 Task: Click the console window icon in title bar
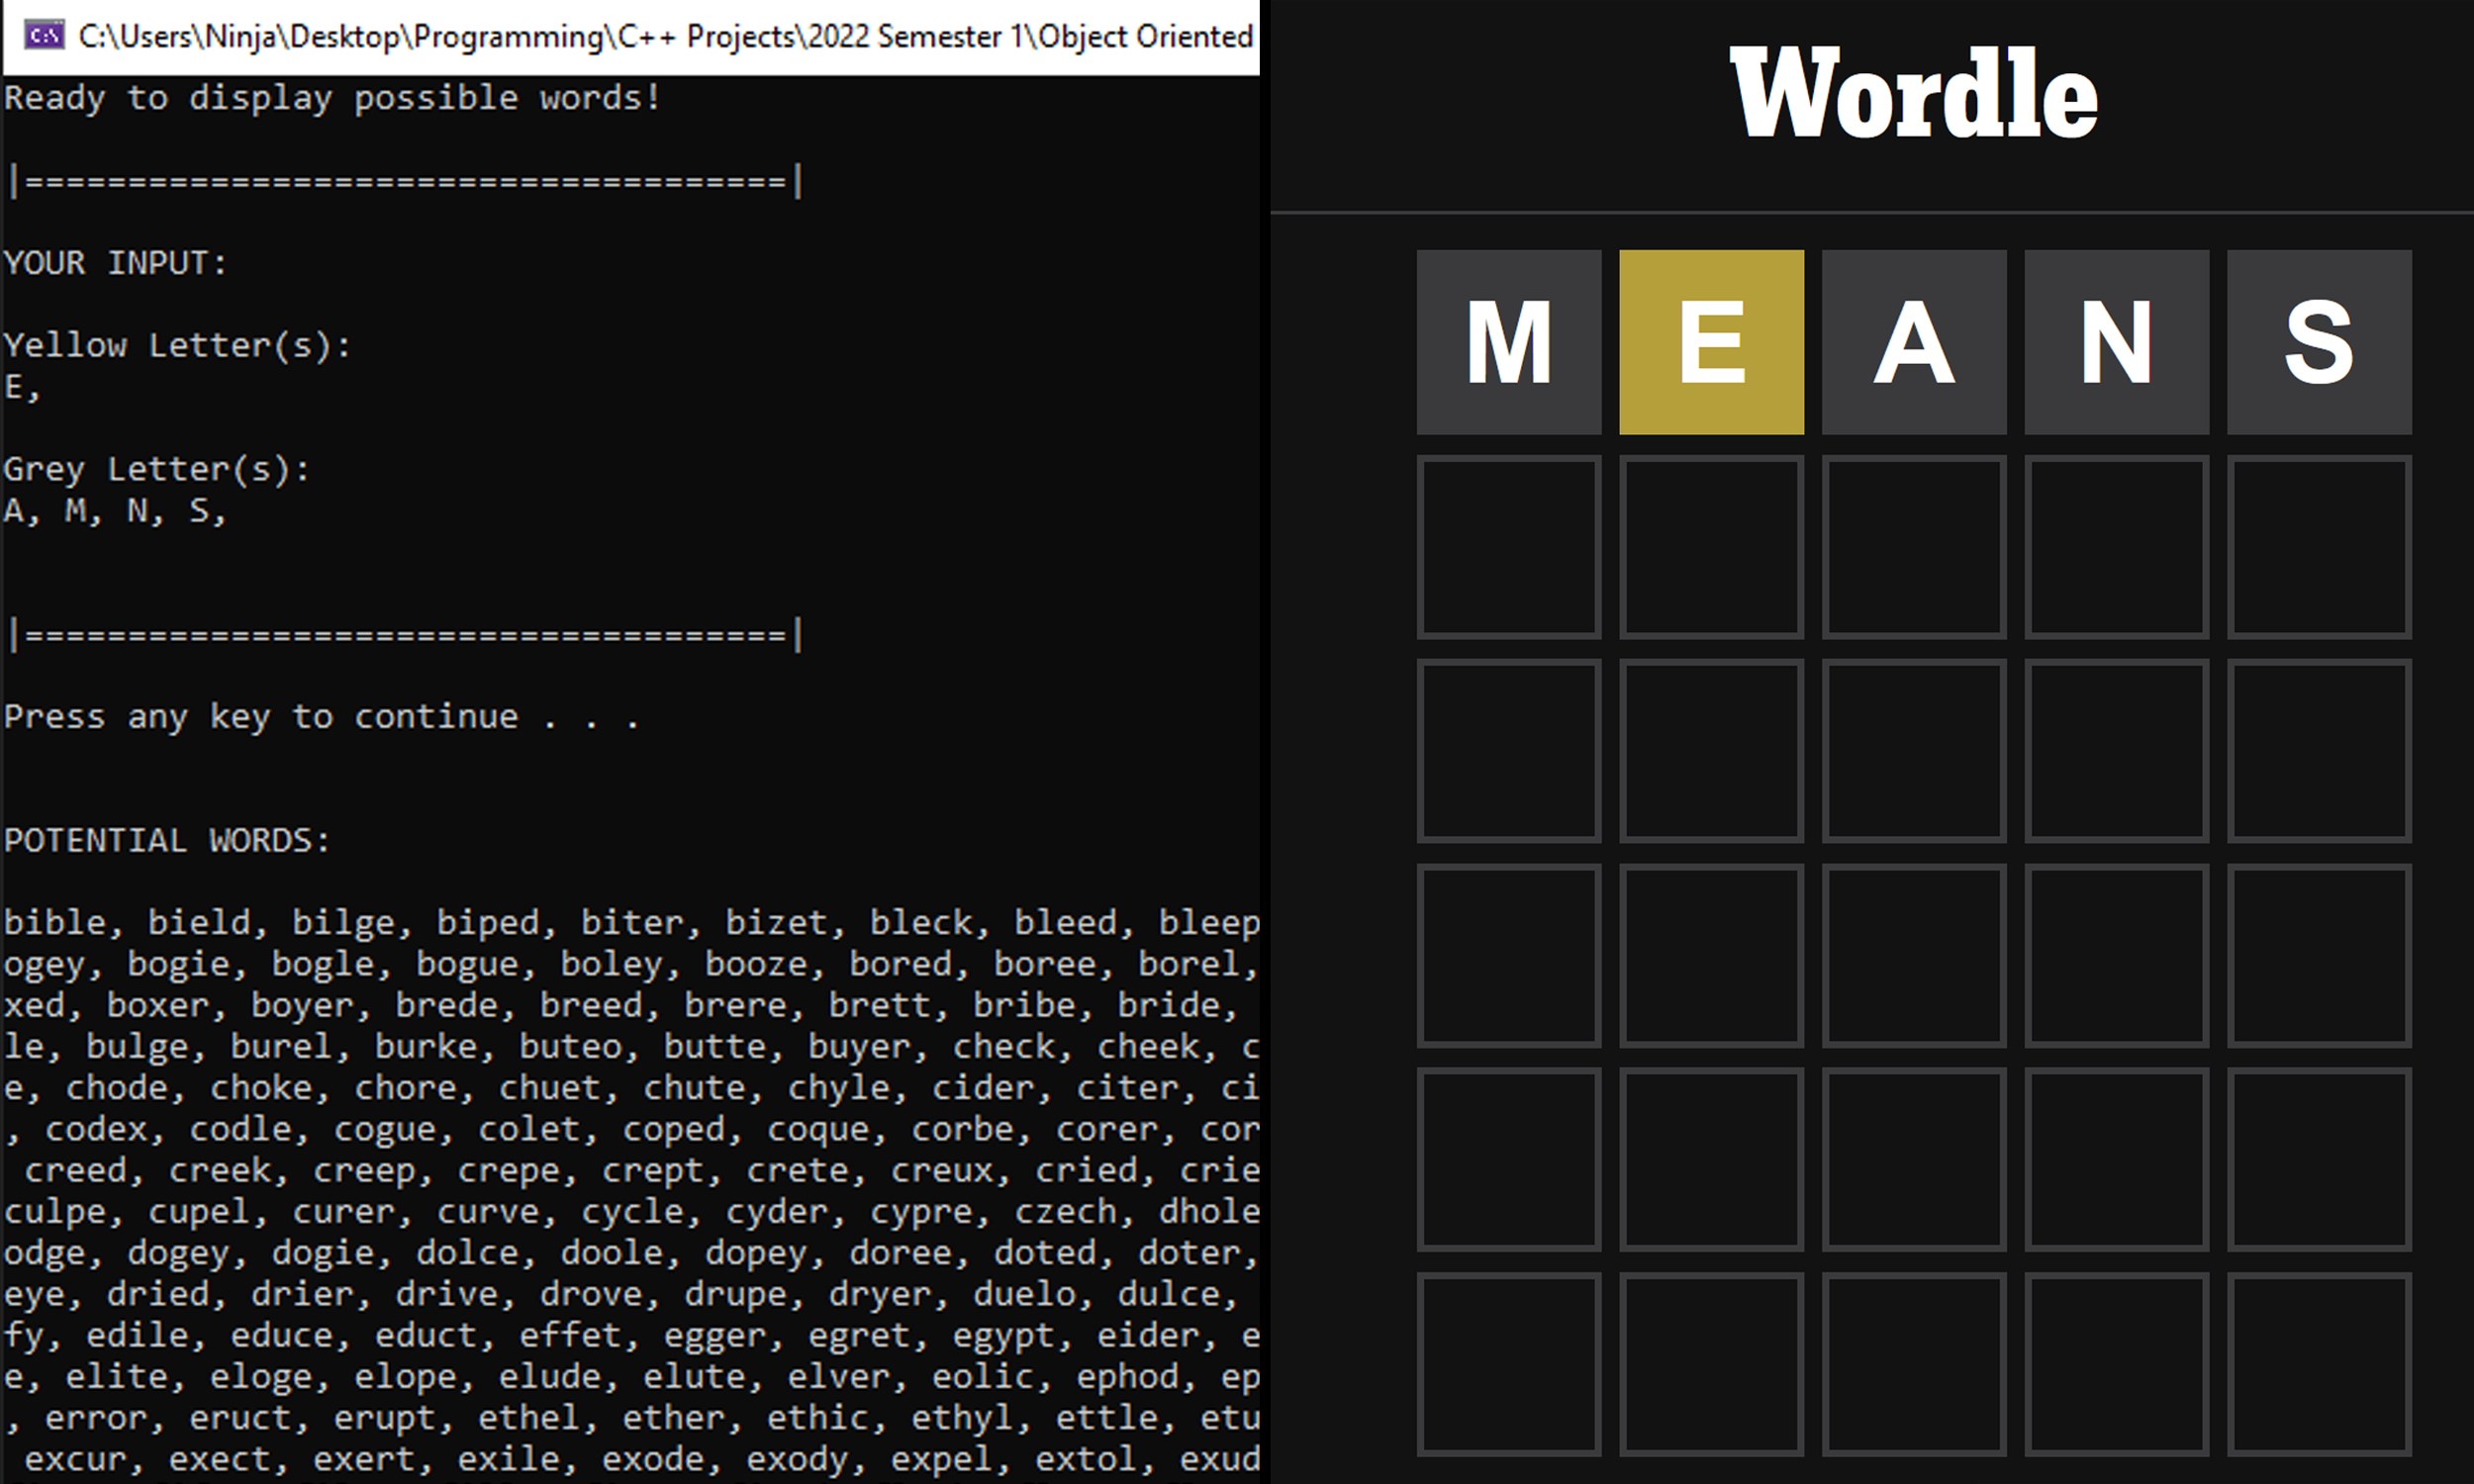pyautogui.click(x=44, y=36)
